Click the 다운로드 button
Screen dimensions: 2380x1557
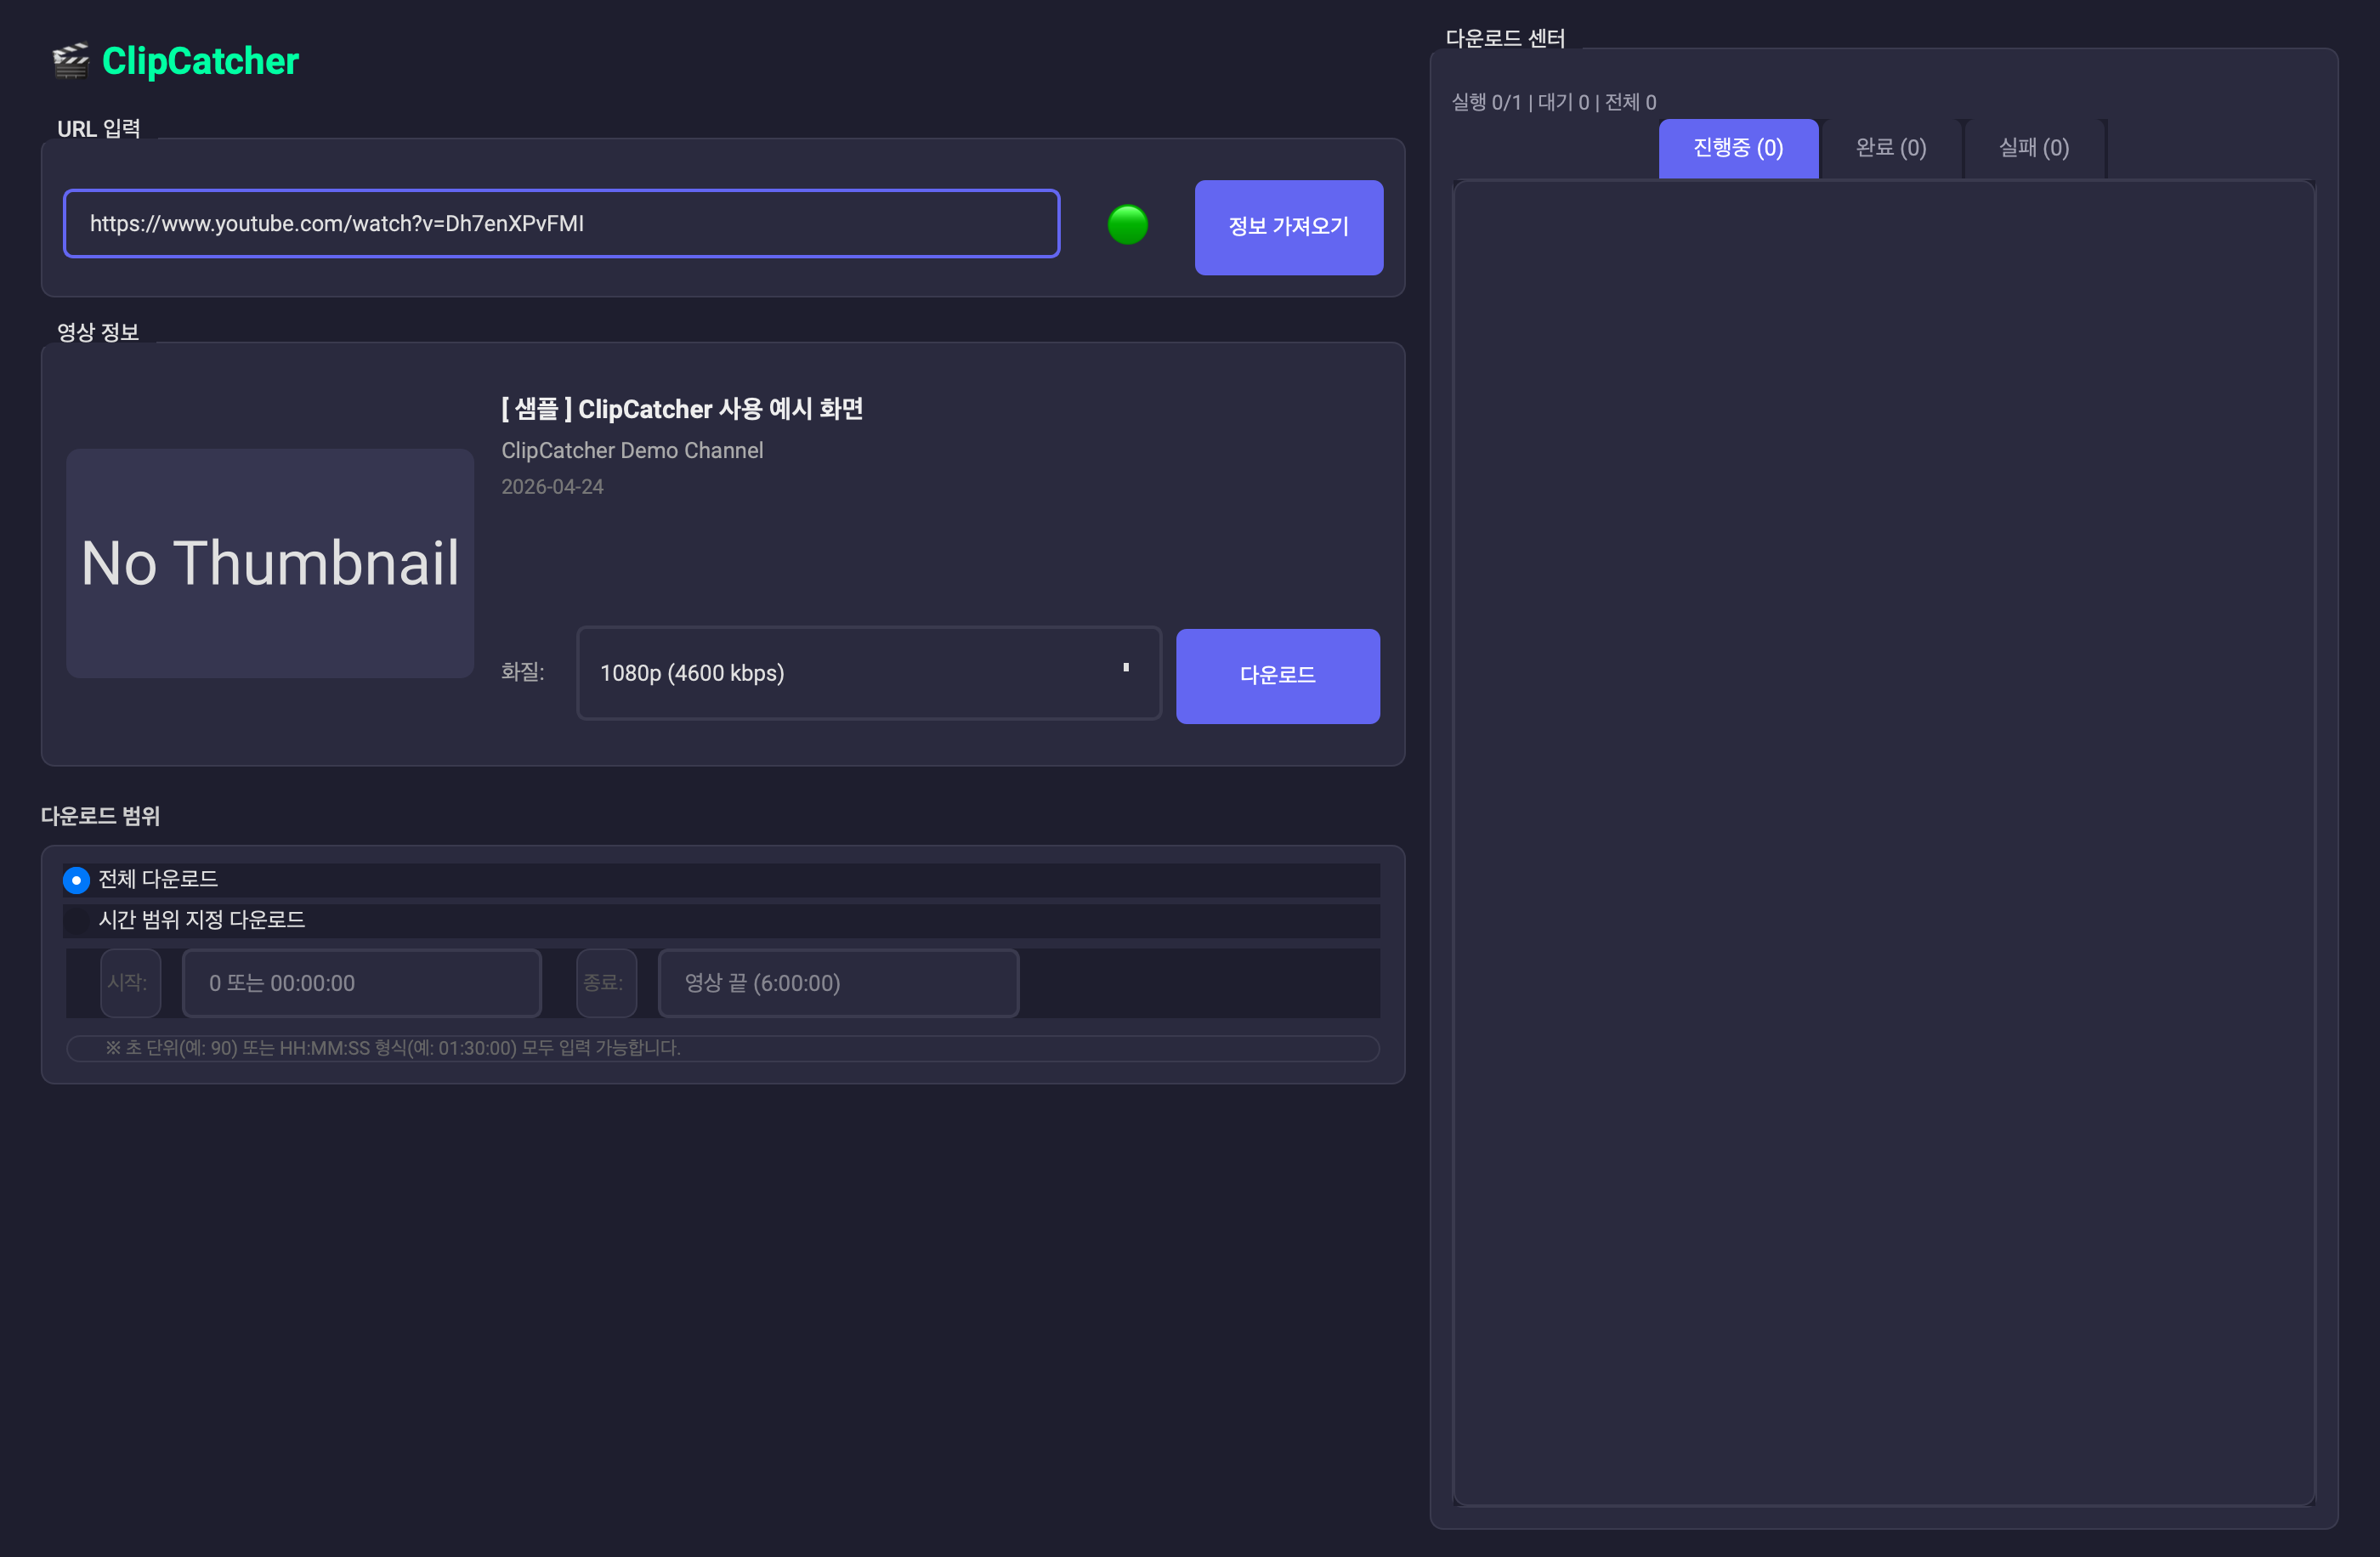pyautogui.click(x=1277, y=676)
